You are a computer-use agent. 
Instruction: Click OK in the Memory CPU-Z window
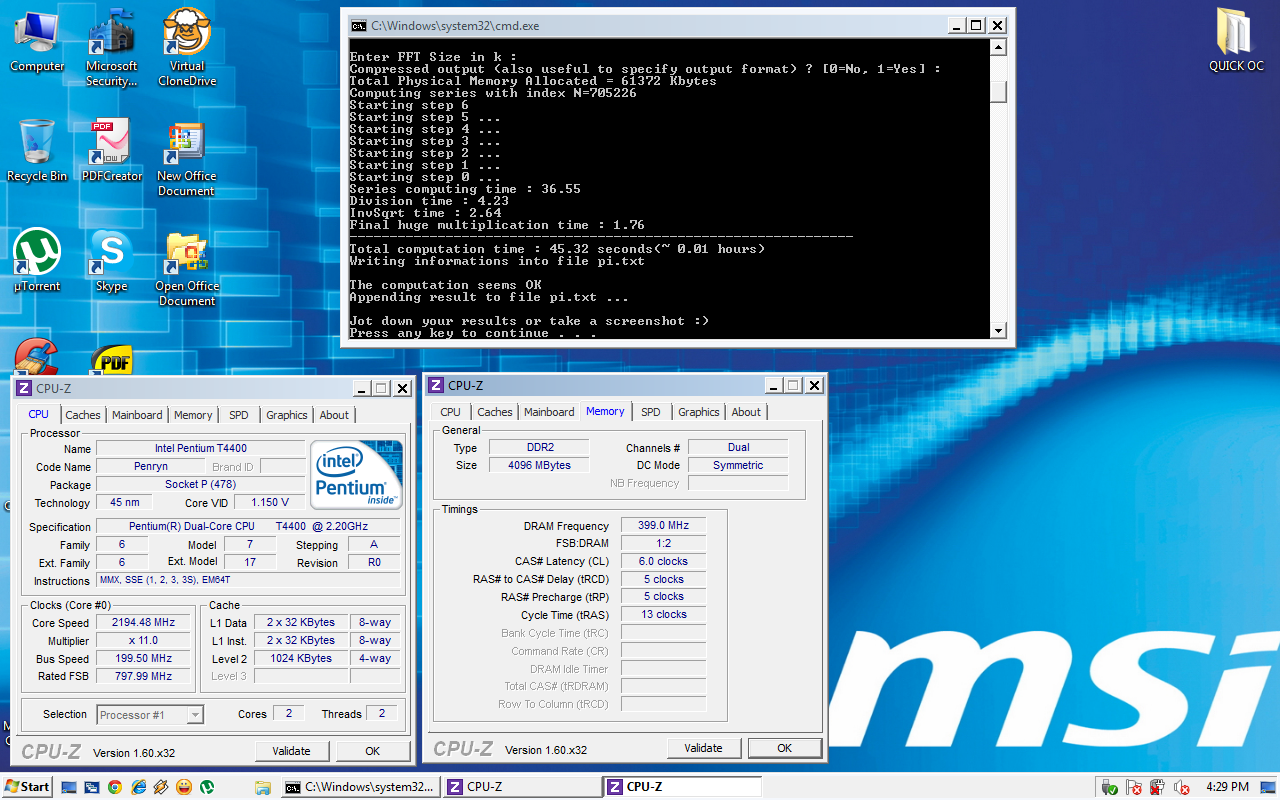pos(785,748)
